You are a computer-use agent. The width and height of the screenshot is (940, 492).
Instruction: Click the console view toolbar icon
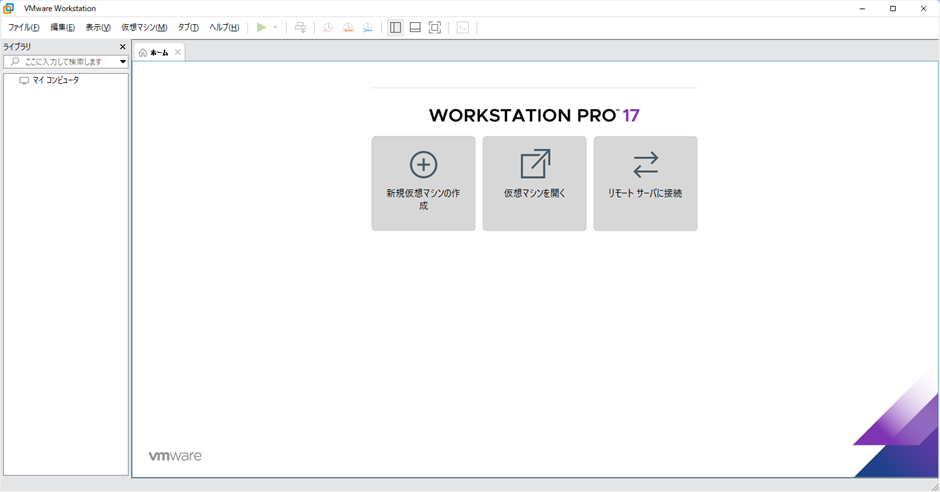(462, 28)
